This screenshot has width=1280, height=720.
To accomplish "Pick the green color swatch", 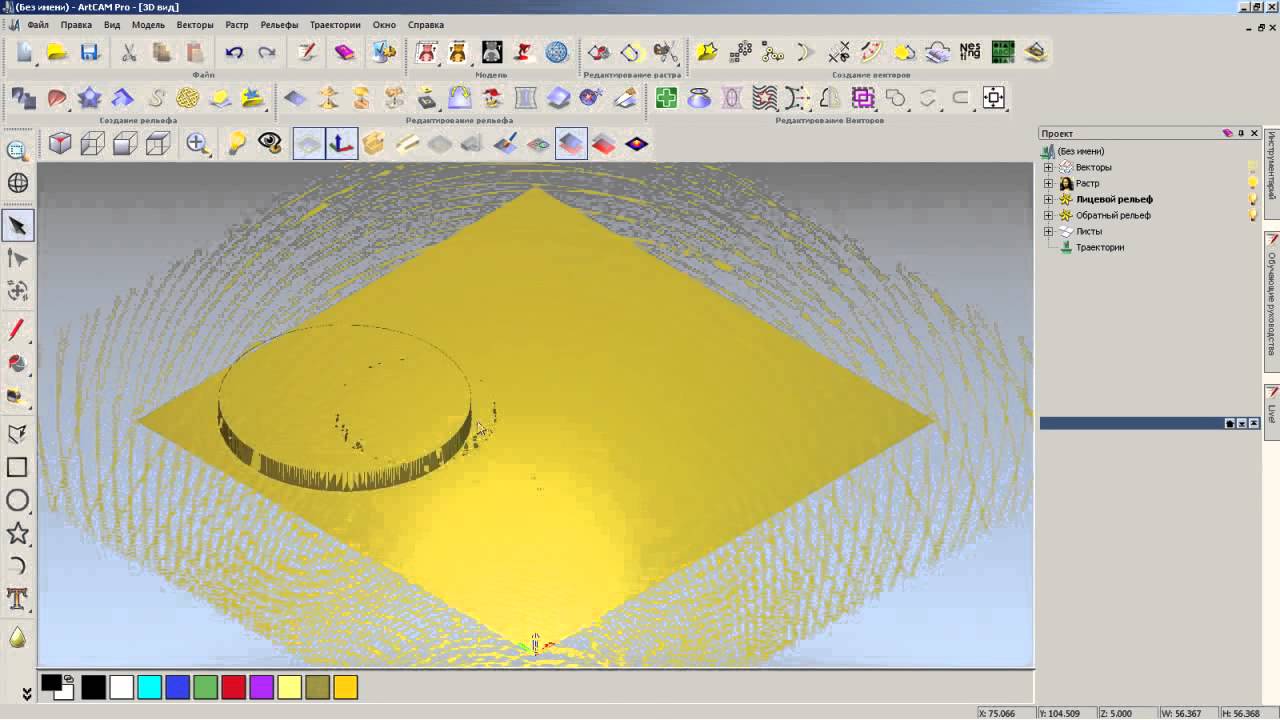I will click(x=205, y=687).
